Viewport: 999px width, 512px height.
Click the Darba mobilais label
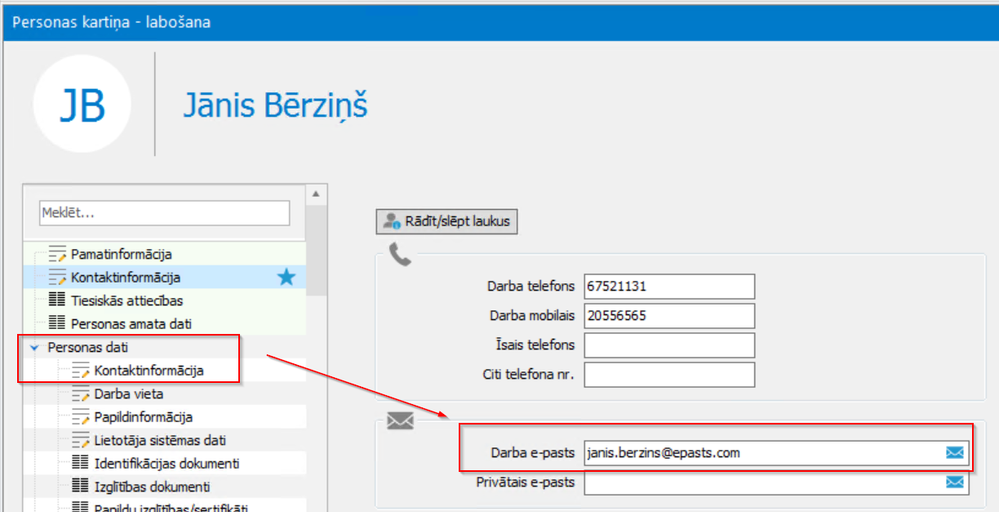pyautogui.click(x=533, y=315)
